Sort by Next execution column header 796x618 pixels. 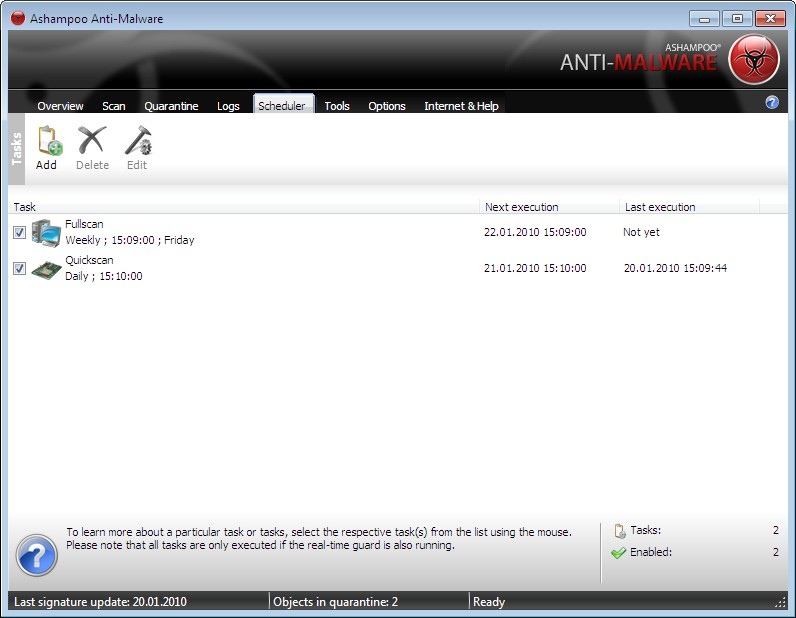click(549, 207)
